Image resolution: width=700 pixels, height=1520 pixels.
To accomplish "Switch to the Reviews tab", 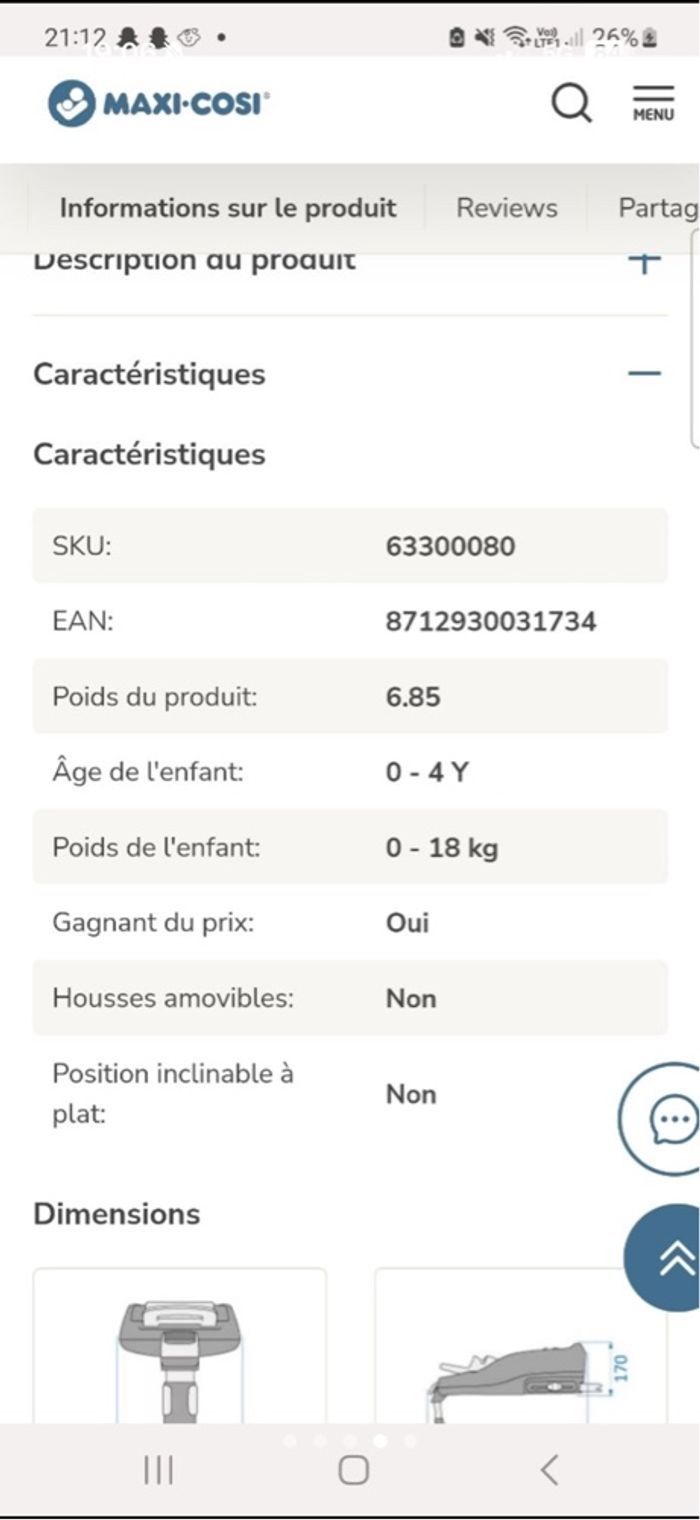I will point(507,208).
